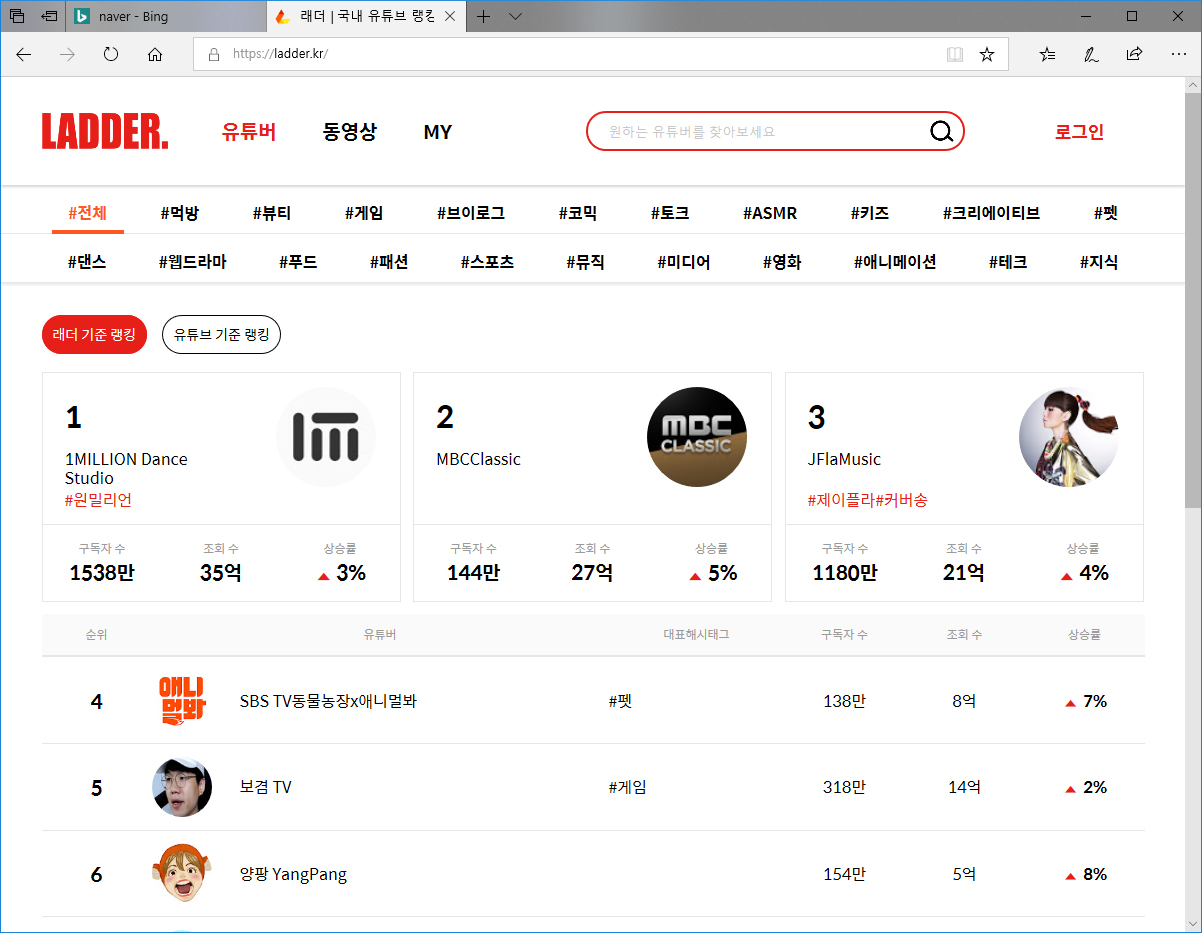Expand tab preview chevron
1202x933 pixels.
[x=515, y=16]
